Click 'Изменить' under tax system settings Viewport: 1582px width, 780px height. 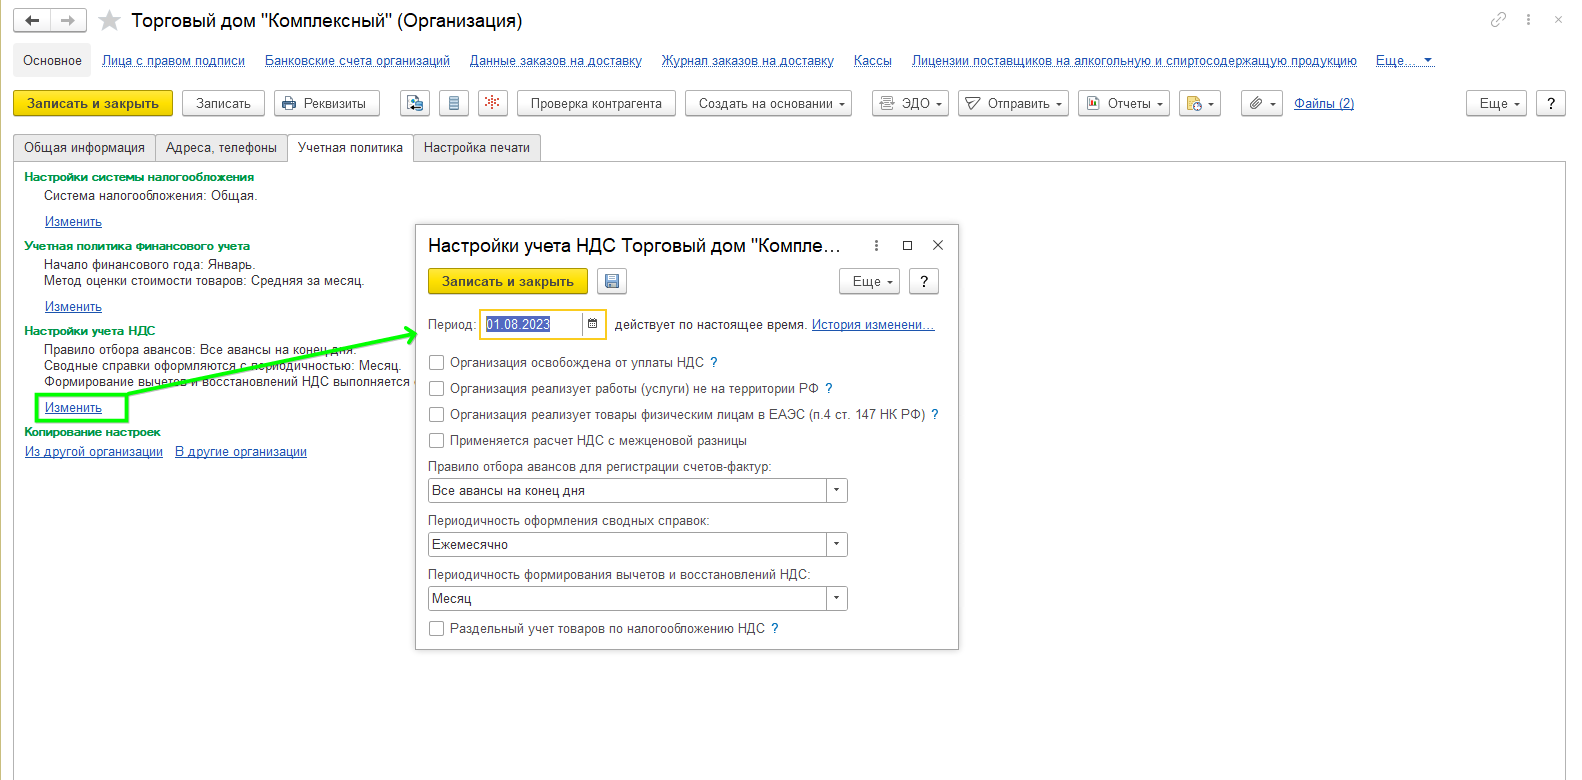73,221
